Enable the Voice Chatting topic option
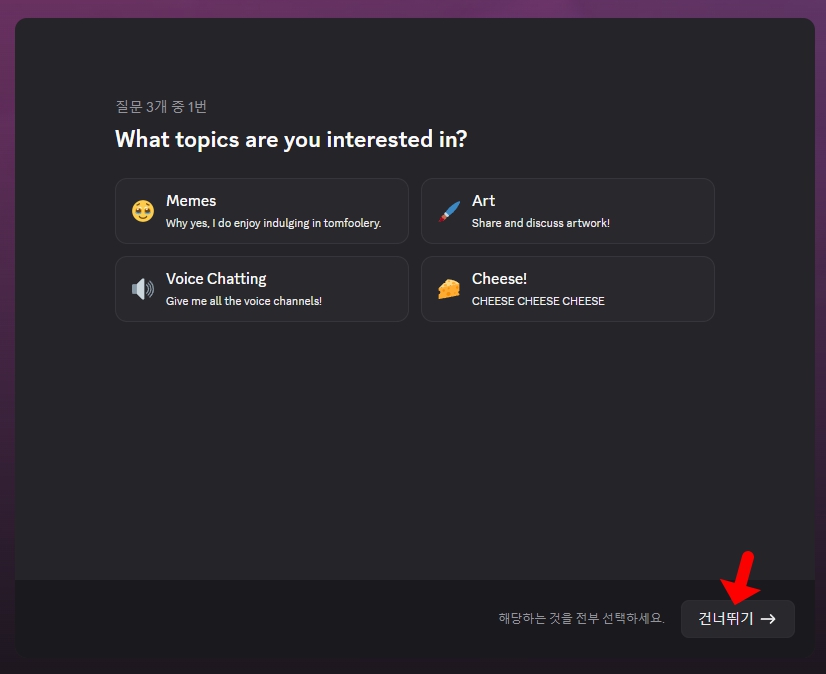 point(261,289)
